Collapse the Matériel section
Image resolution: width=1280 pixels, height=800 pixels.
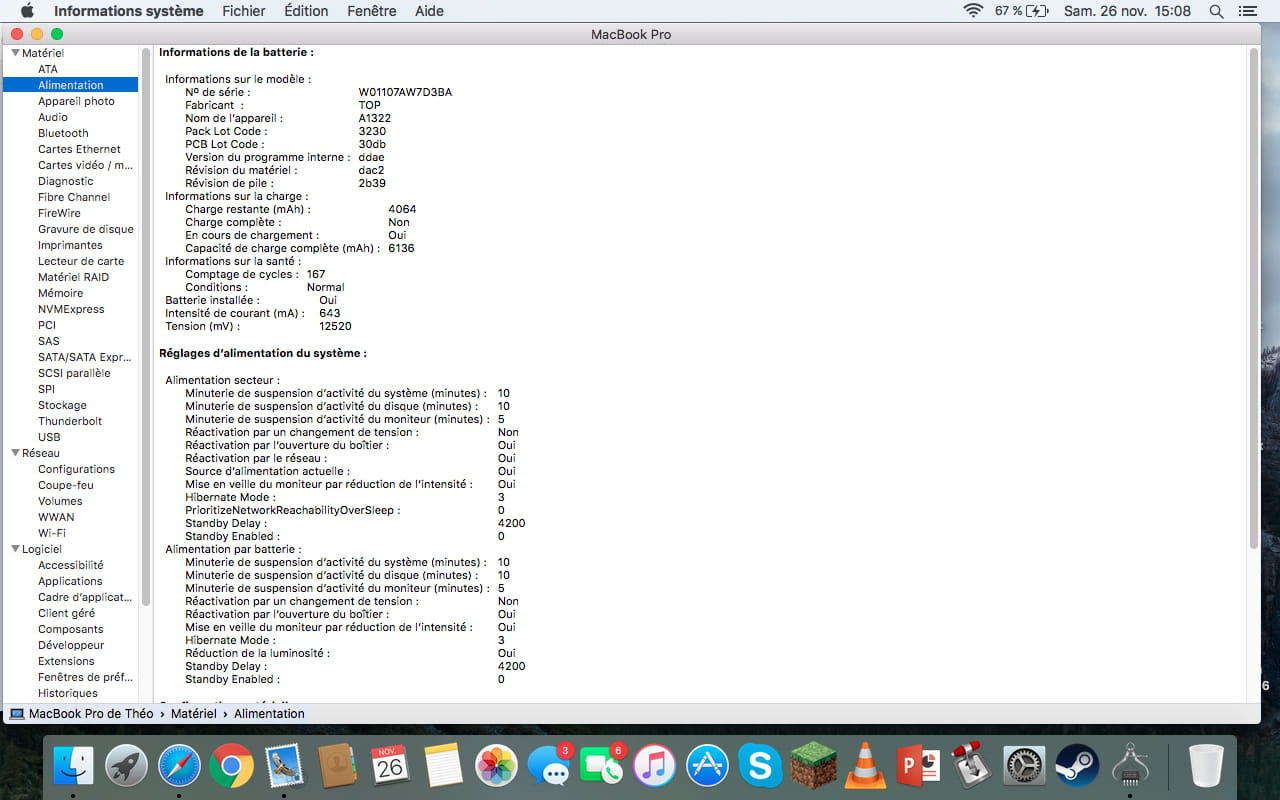[16, 53]
